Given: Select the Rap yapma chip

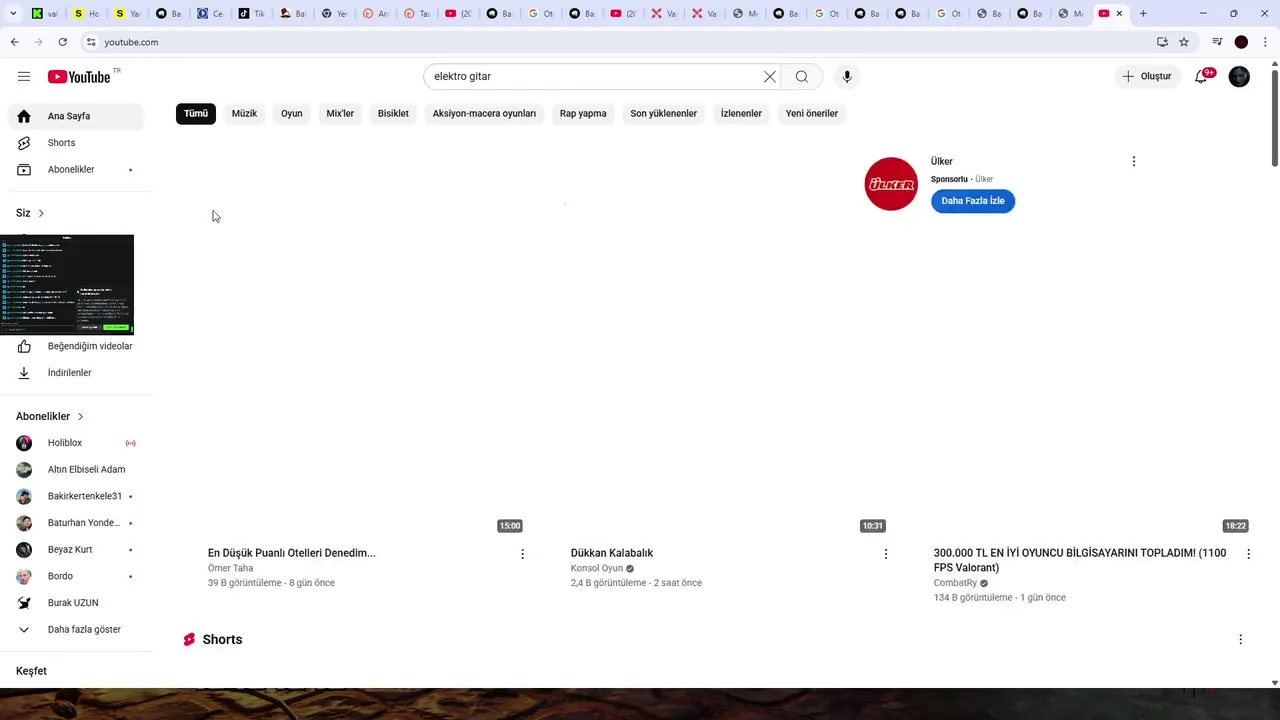Looking at the screenshot, I should (583, 114).
